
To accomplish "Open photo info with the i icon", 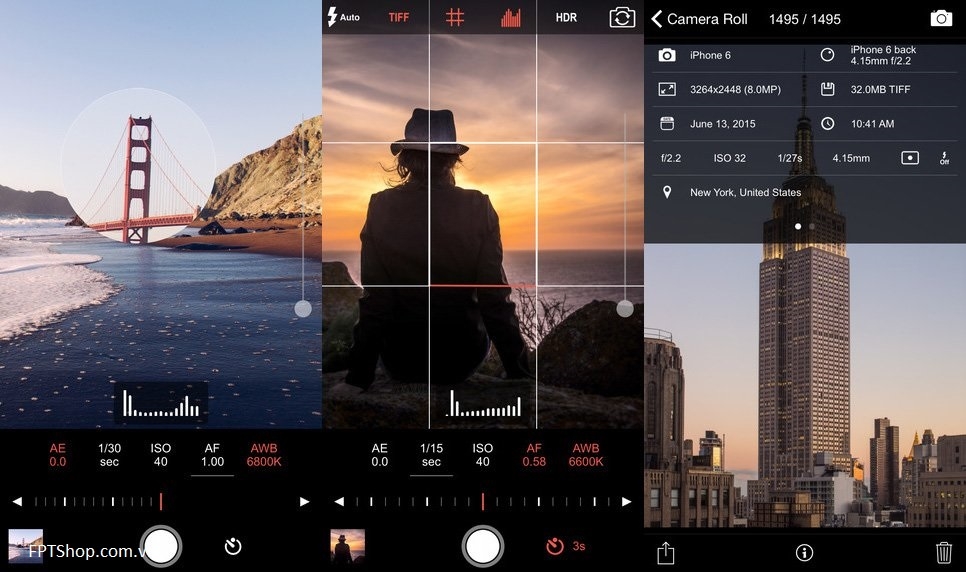I will click(x=804, y=552).
